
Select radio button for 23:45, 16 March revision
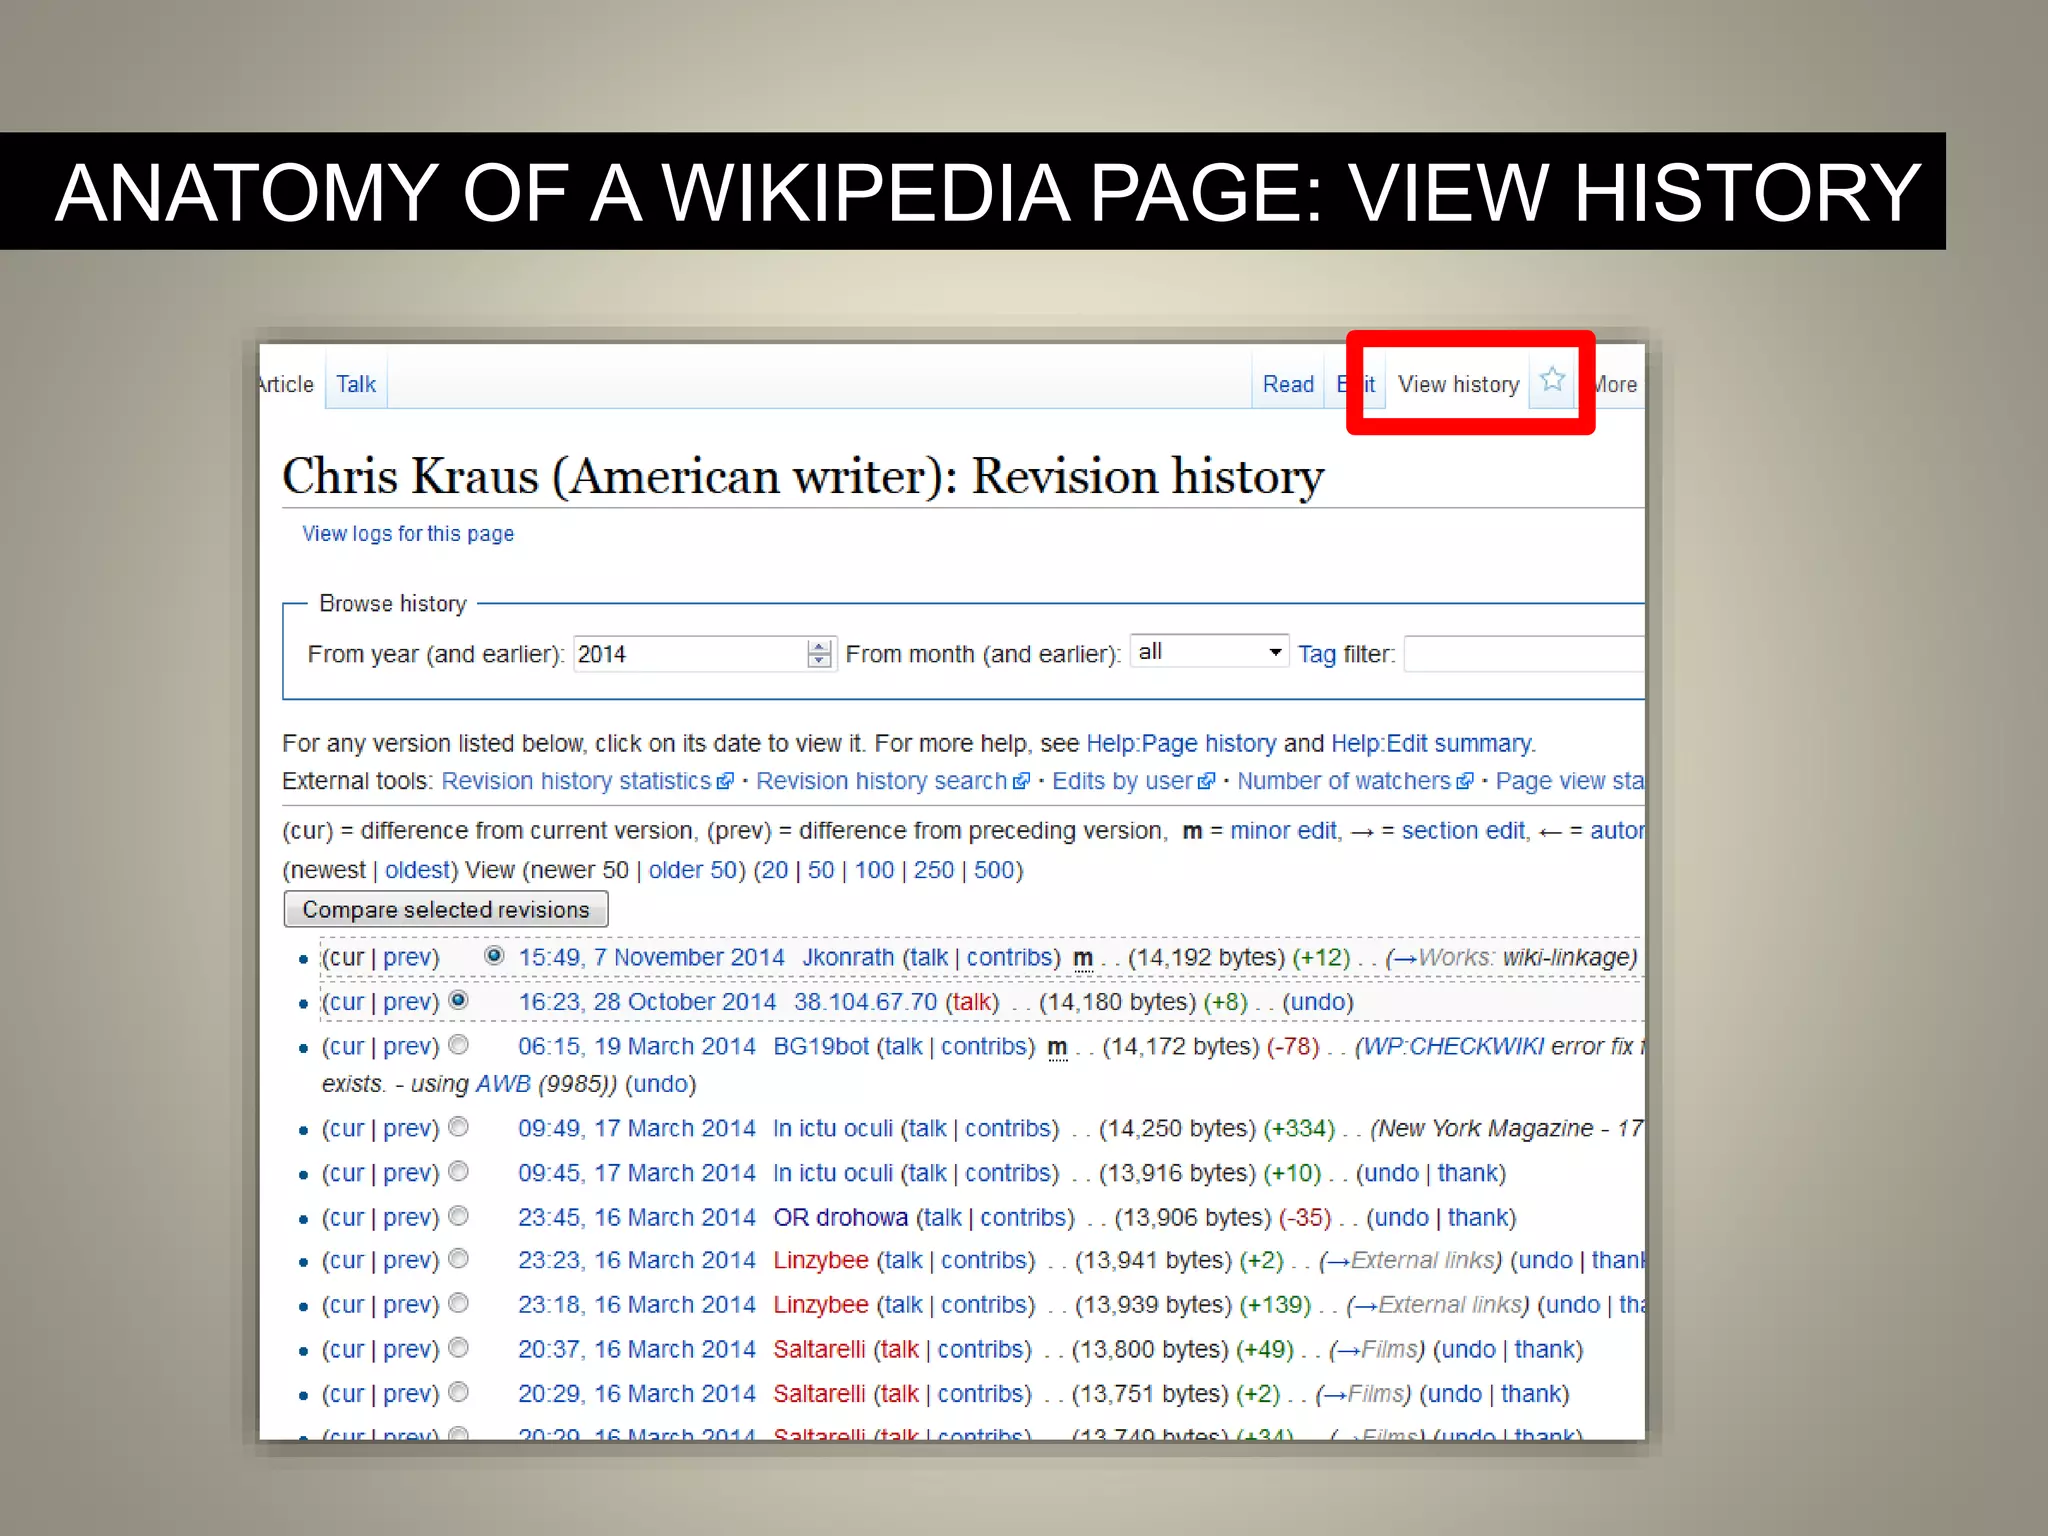coord(459,1216)
